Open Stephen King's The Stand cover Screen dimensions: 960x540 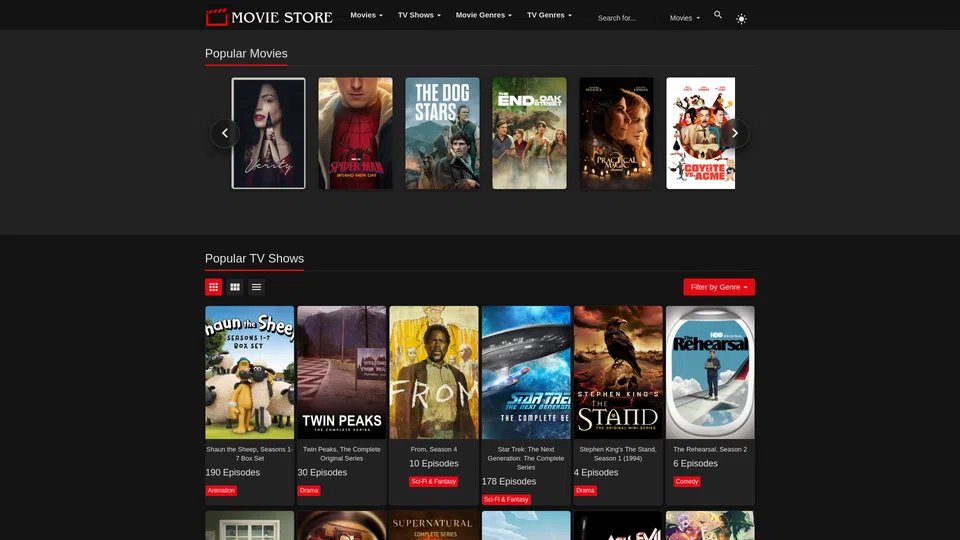tap(618, 372)
